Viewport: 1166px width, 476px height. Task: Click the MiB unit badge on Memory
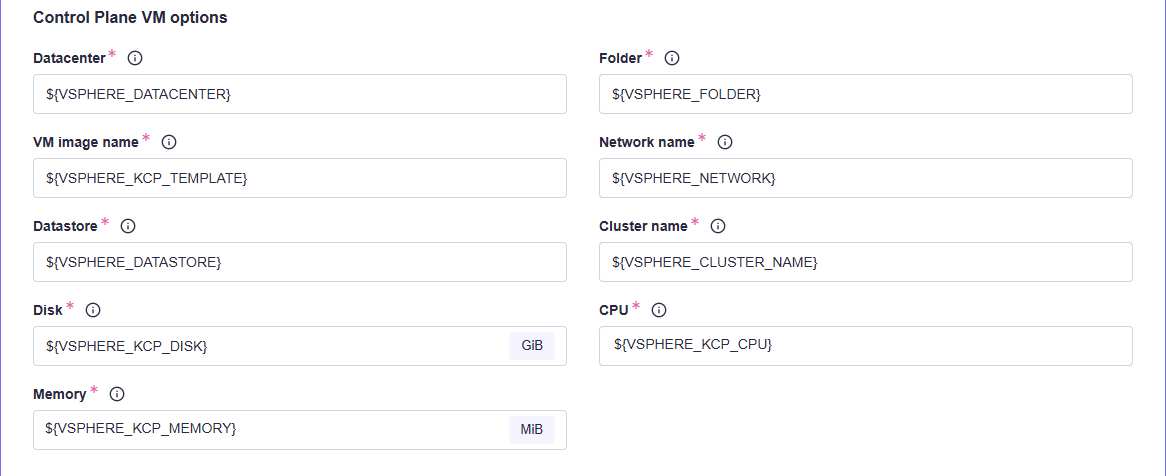point(532,430)
